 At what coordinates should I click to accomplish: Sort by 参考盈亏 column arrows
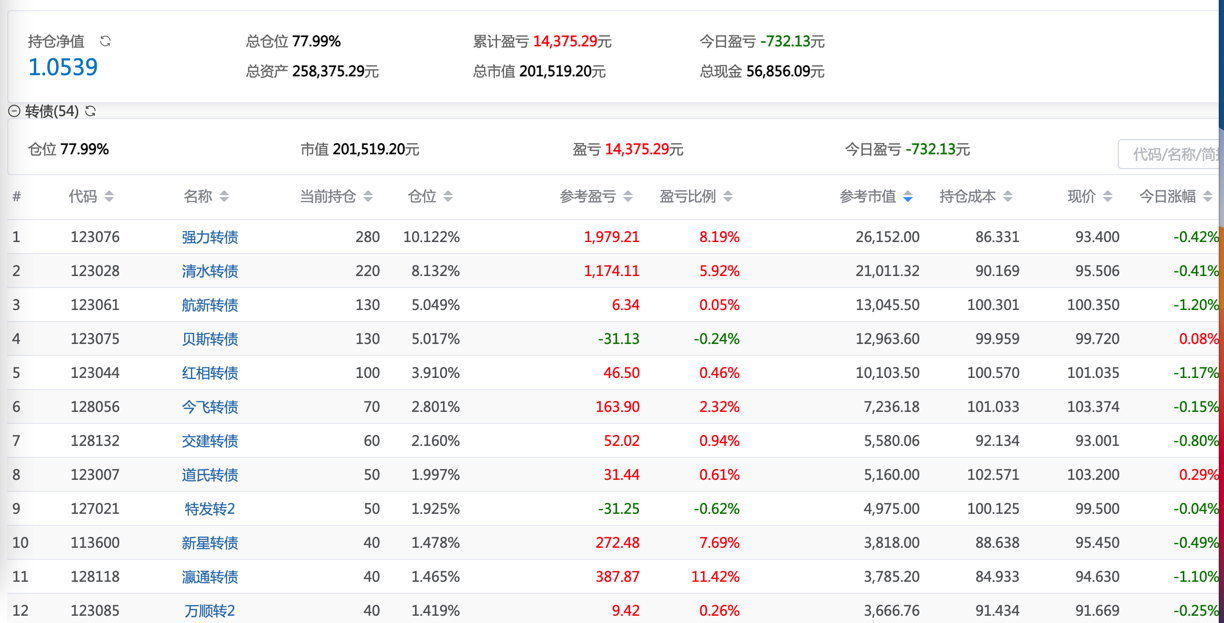pos(628,197)
